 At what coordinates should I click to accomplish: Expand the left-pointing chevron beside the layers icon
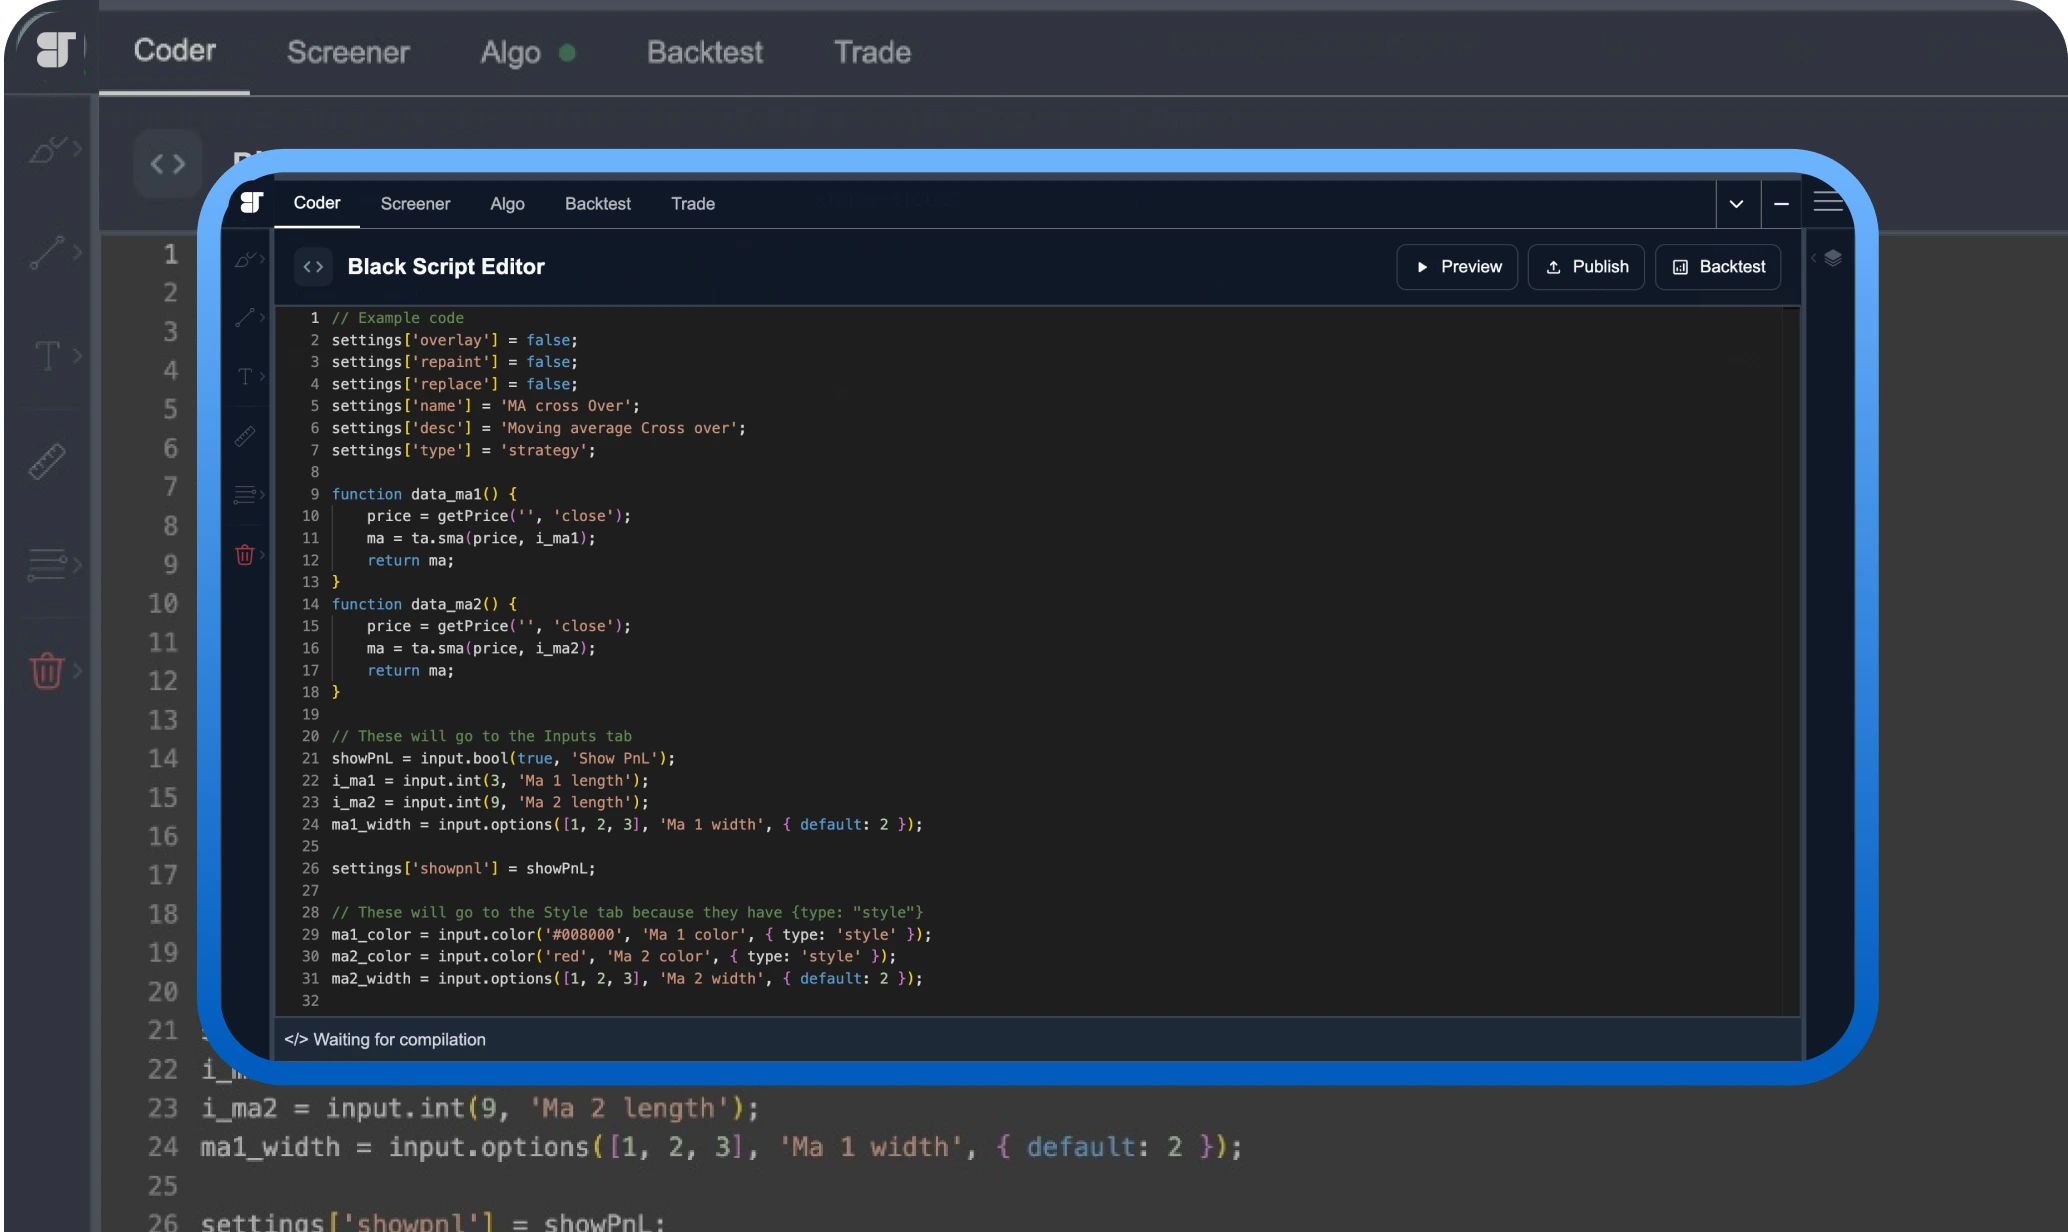[x=1813, y=258]
